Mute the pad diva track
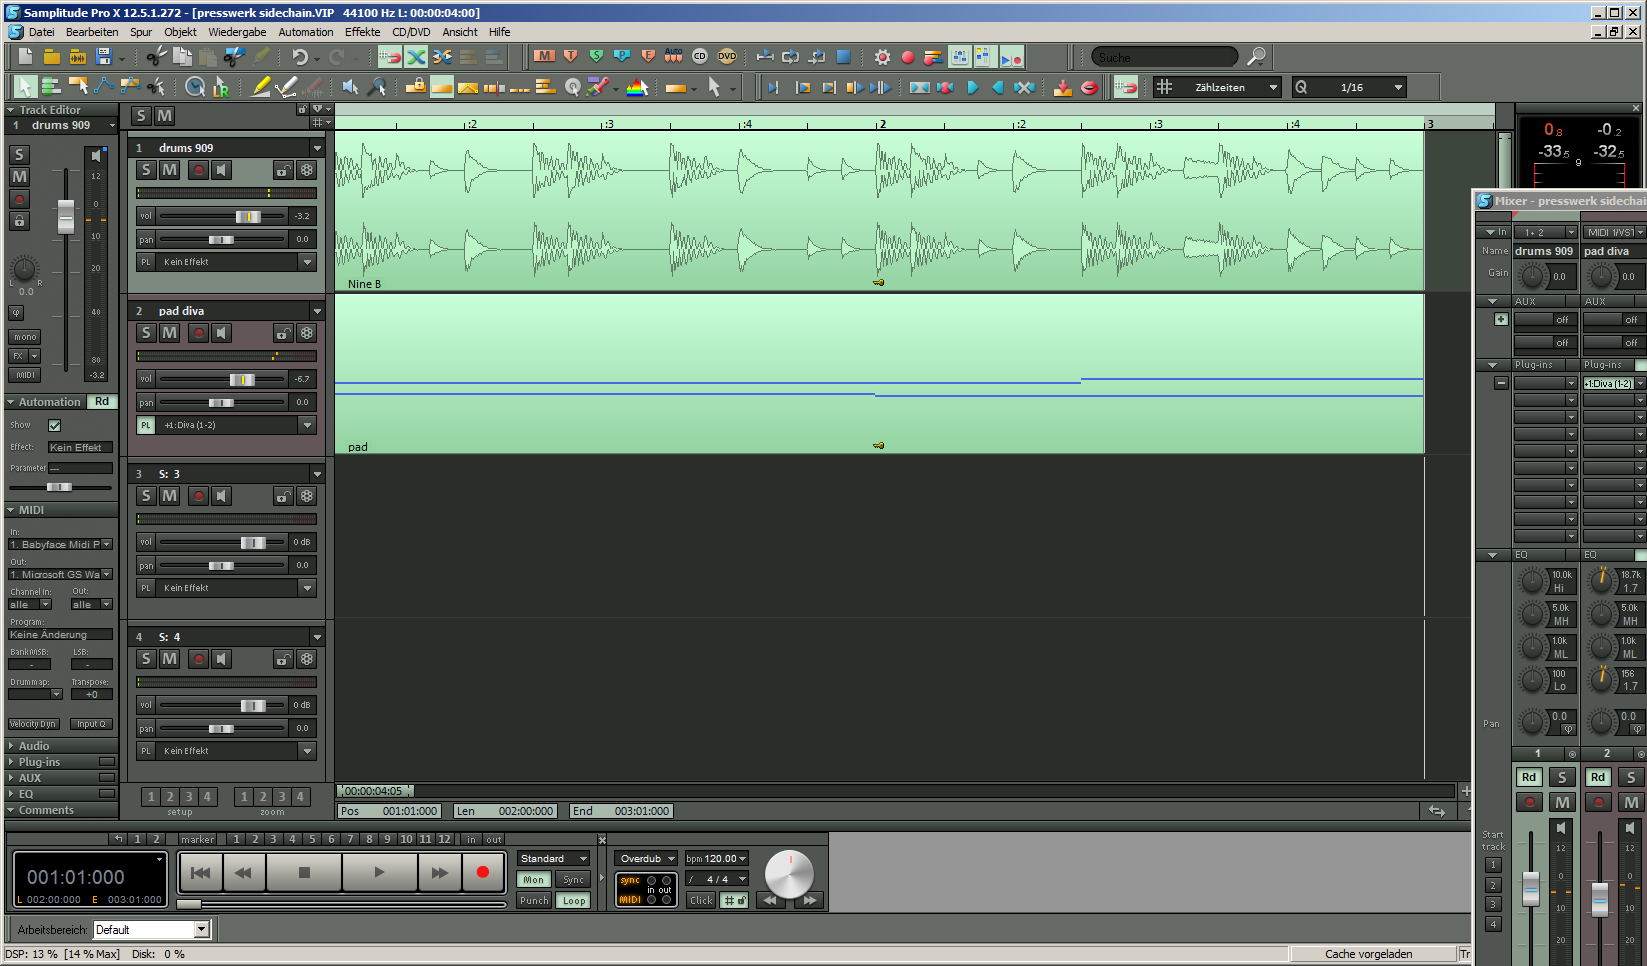The width and height of the screenshot is (1647, 966). [170, 333]
